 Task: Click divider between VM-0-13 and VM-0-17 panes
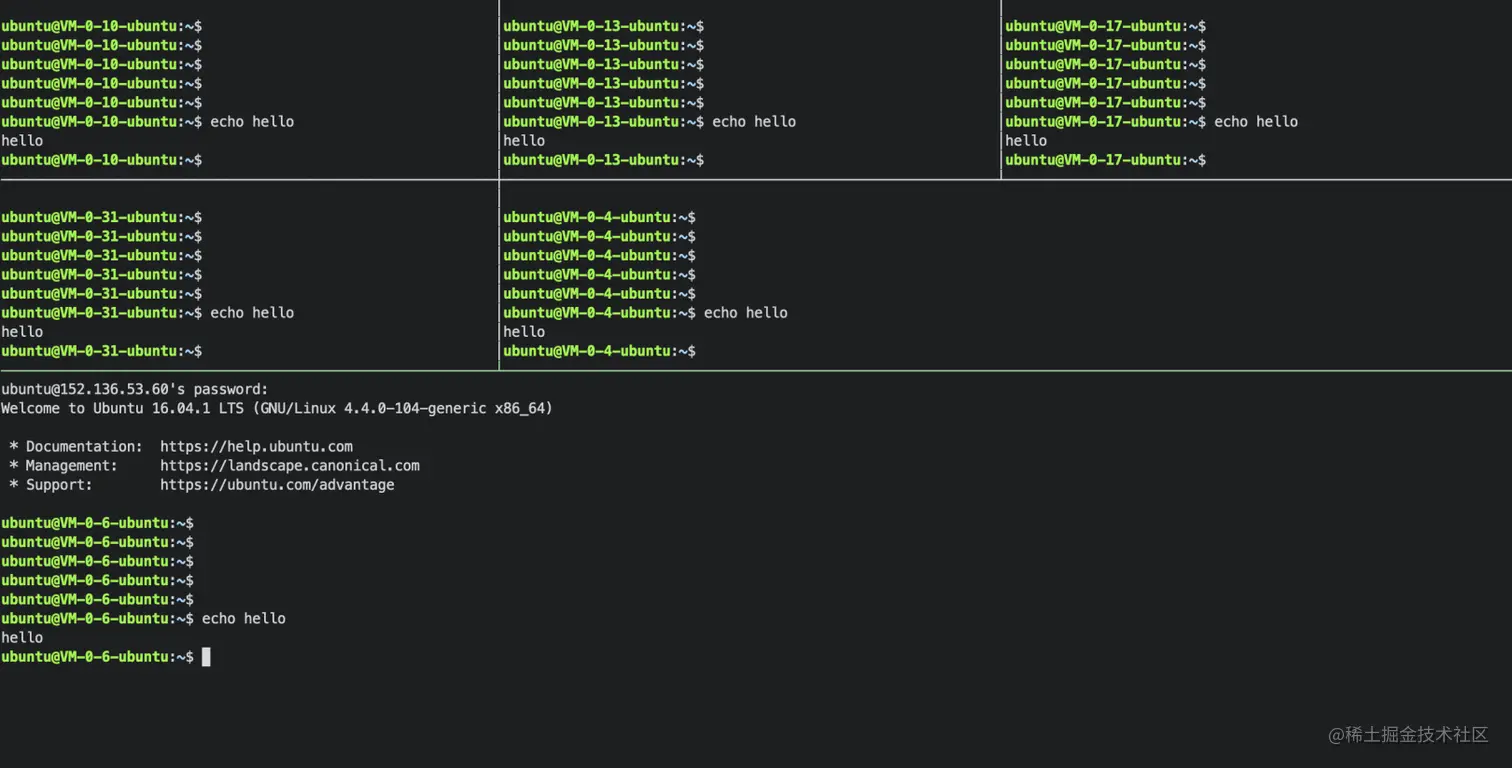click(1001, 90)
